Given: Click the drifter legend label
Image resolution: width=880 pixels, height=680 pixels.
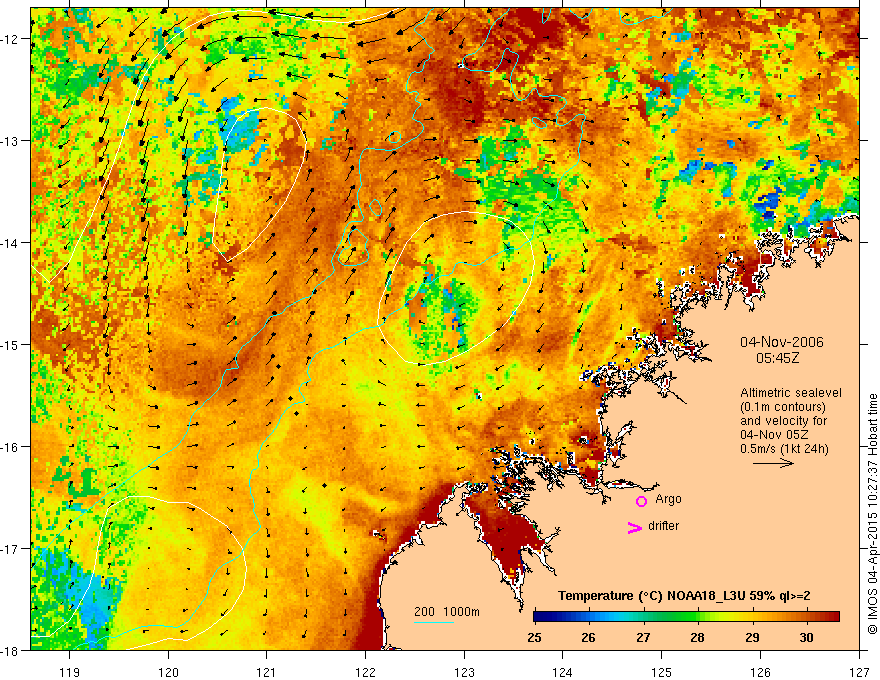Looking at the screenshot, I should click(663, 526).
